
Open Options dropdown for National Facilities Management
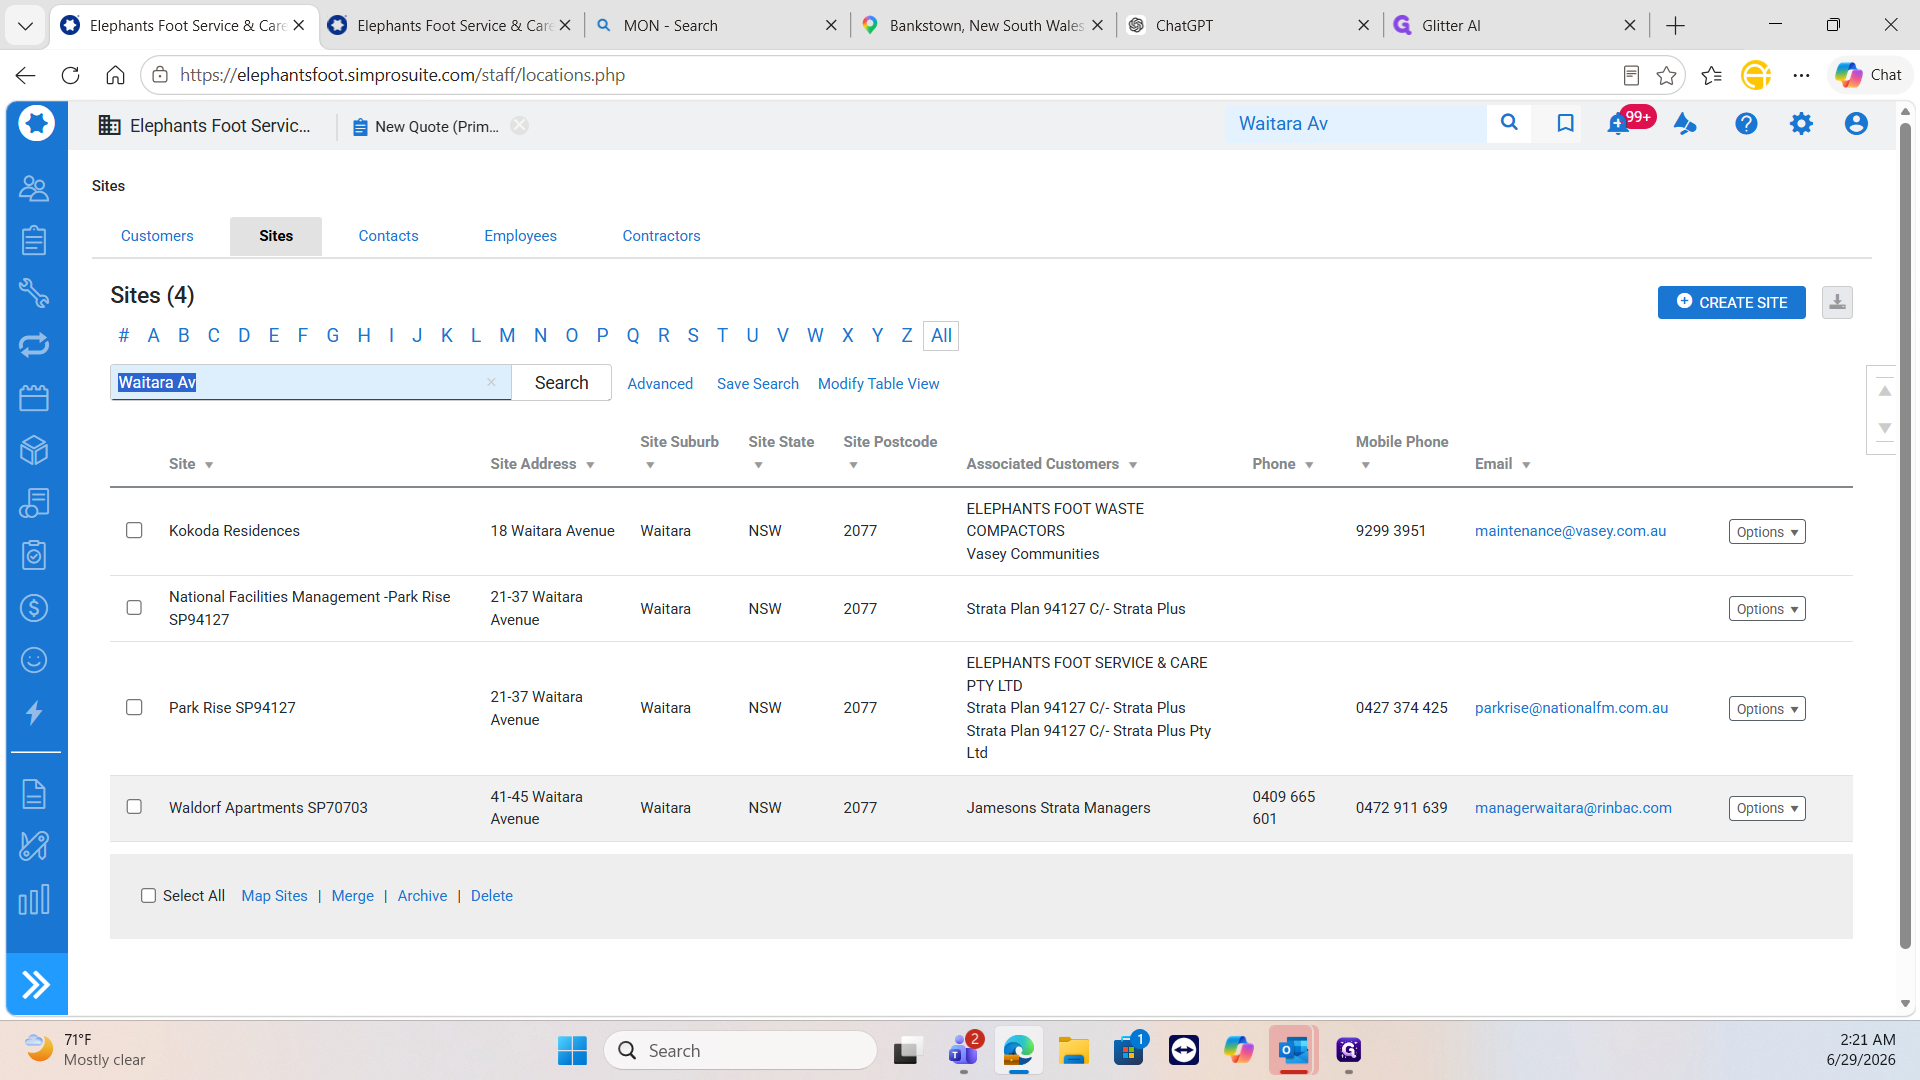click(1767, 609)
